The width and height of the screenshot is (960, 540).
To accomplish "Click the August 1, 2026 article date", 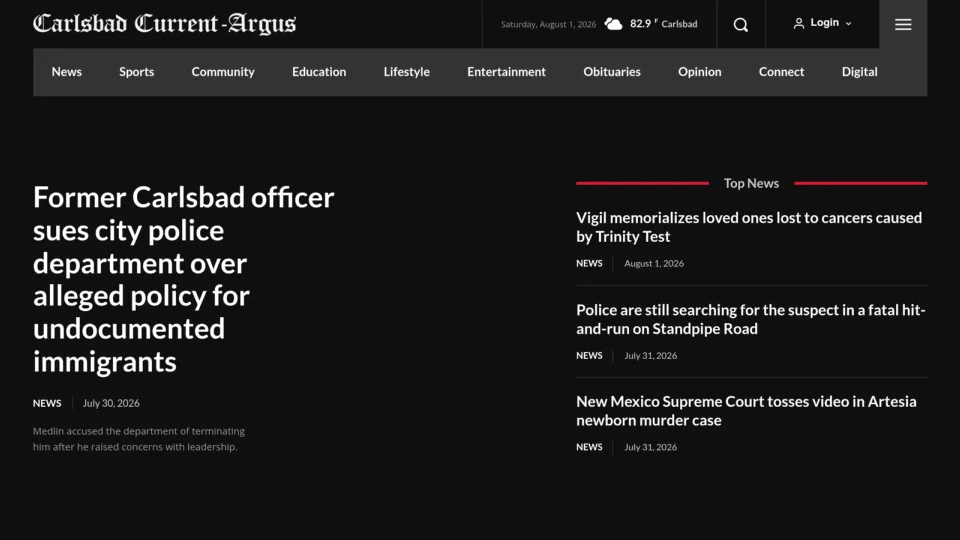I will pyautogui.click(x=654, y=263).
